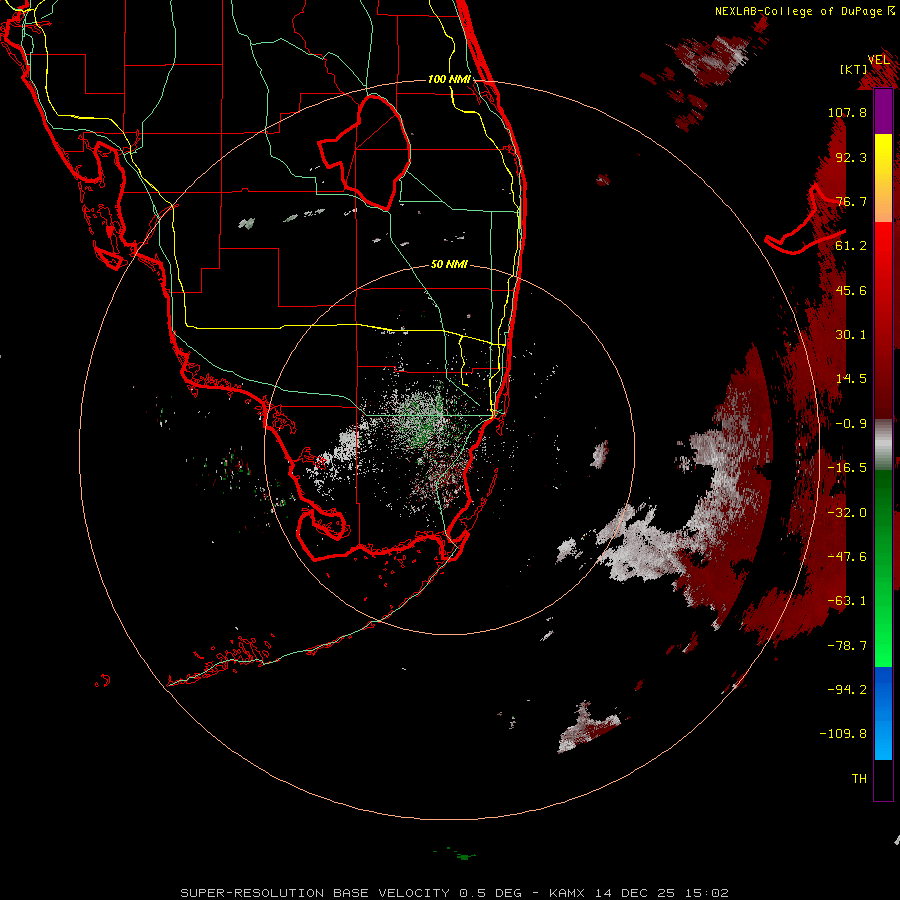The height and width of the screenshot is (900, 900).
Task: Click the Lake Okeechobee outline on the map
Action: pyautogui.click(x=365, y=152)
